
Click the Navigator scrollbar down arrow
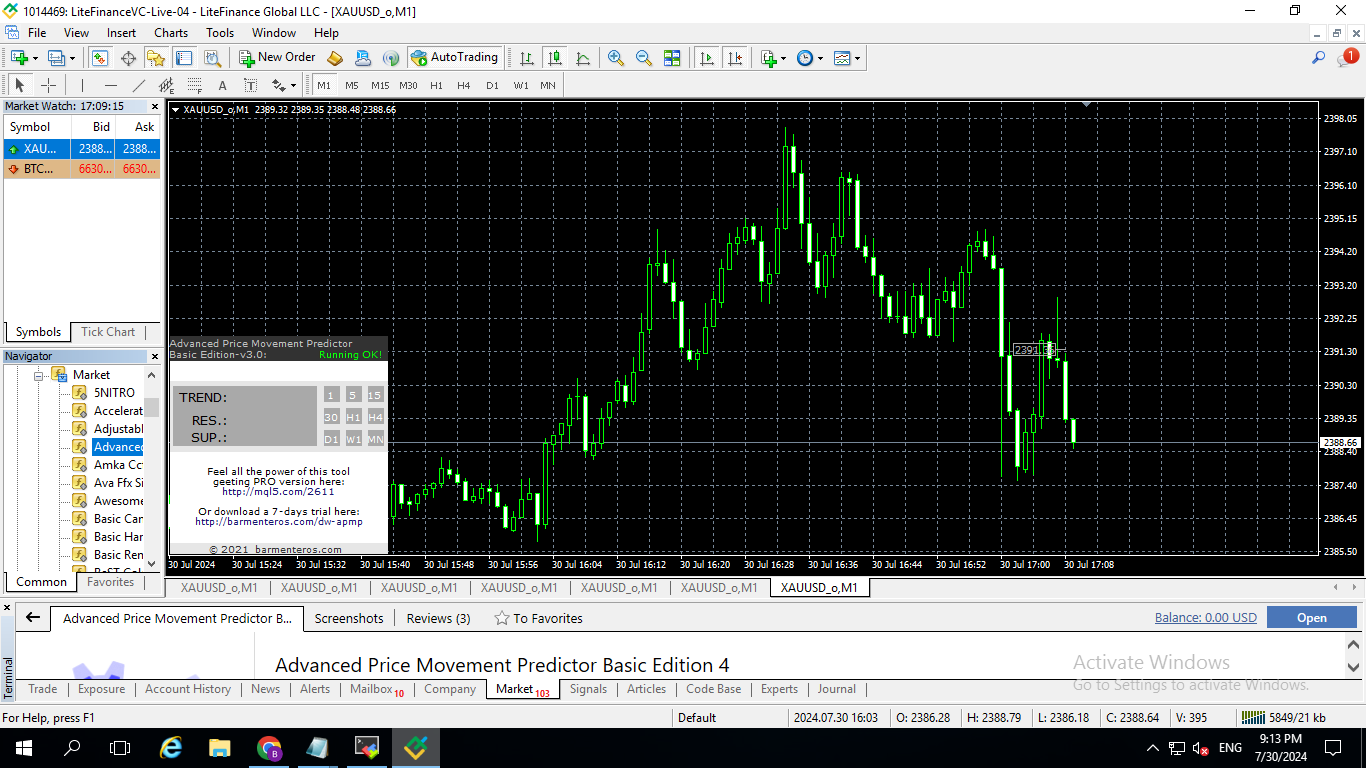point(152,563)
